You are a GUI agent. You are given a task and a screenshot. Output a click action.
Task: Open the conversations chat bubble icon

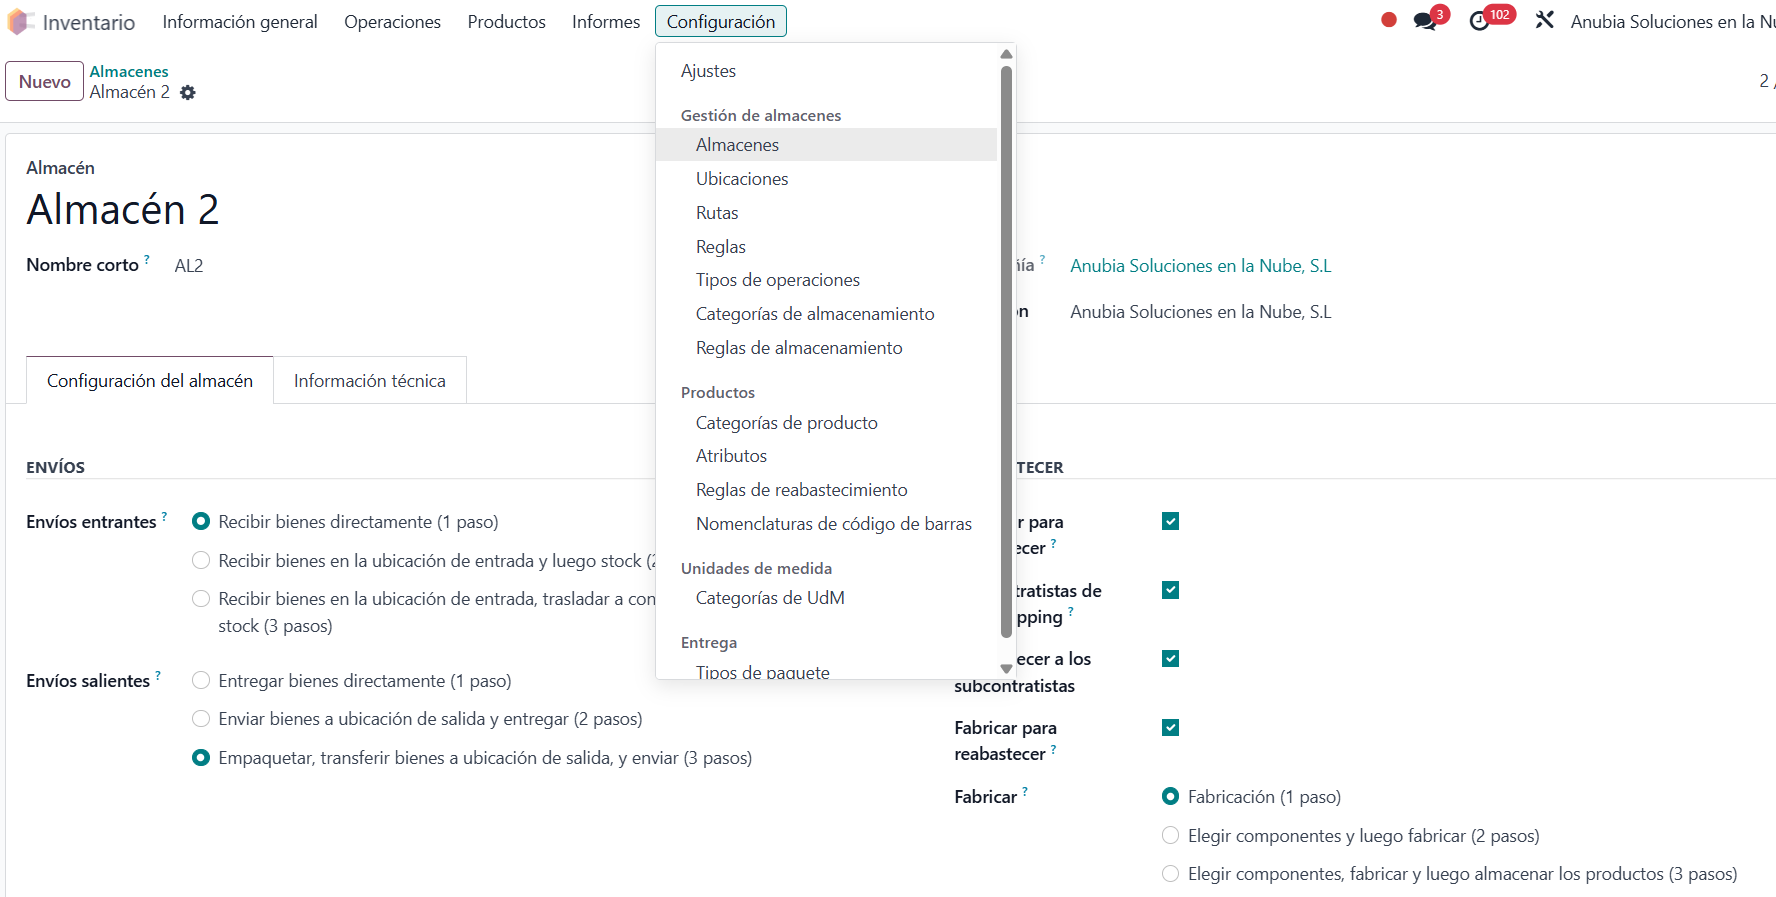pyautogui.click(x=1425, y=21)
